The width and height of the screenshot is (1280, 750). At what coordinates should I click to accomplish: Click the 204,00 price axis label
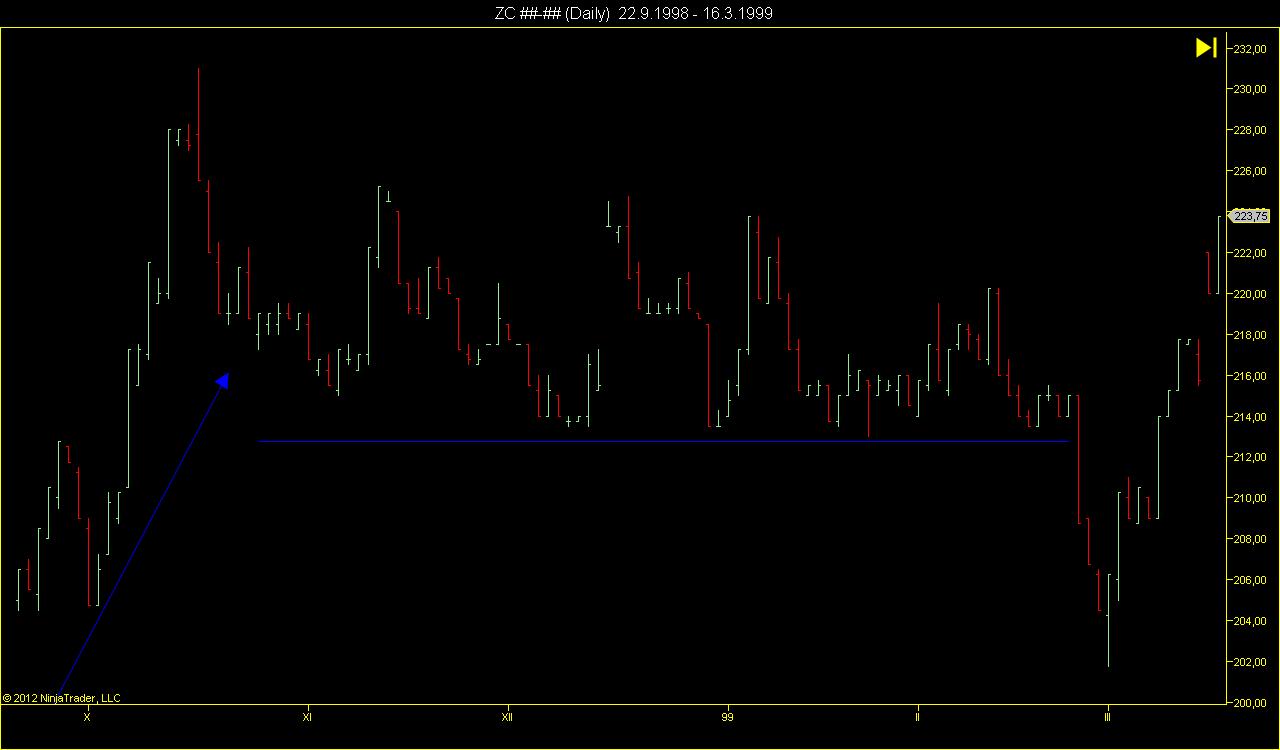(1251, 622)
